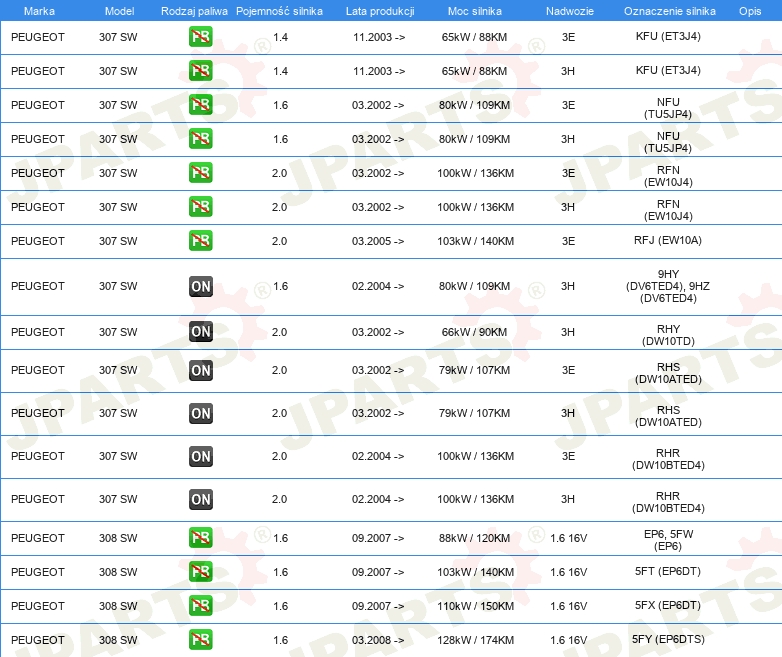Image resolution: width=782 pixels, height=657 pixels.
Task: Click the RFN (EW10J4) cell in the 3H row
Action: 668,210
